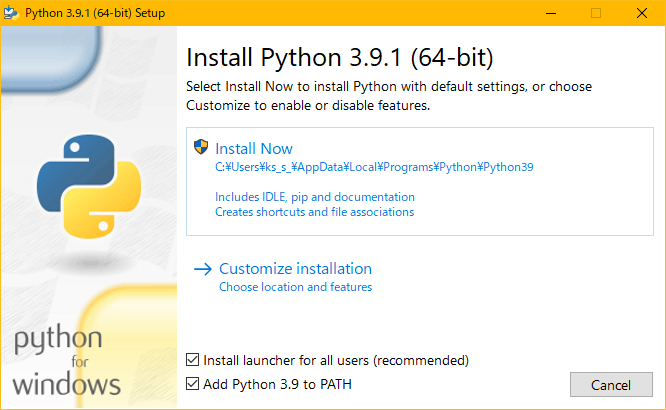Click "Includes IDLE, pip and documentation" text
Viewport: 666px width, 410px height.
pyautogui.click(x=314, y=198)
